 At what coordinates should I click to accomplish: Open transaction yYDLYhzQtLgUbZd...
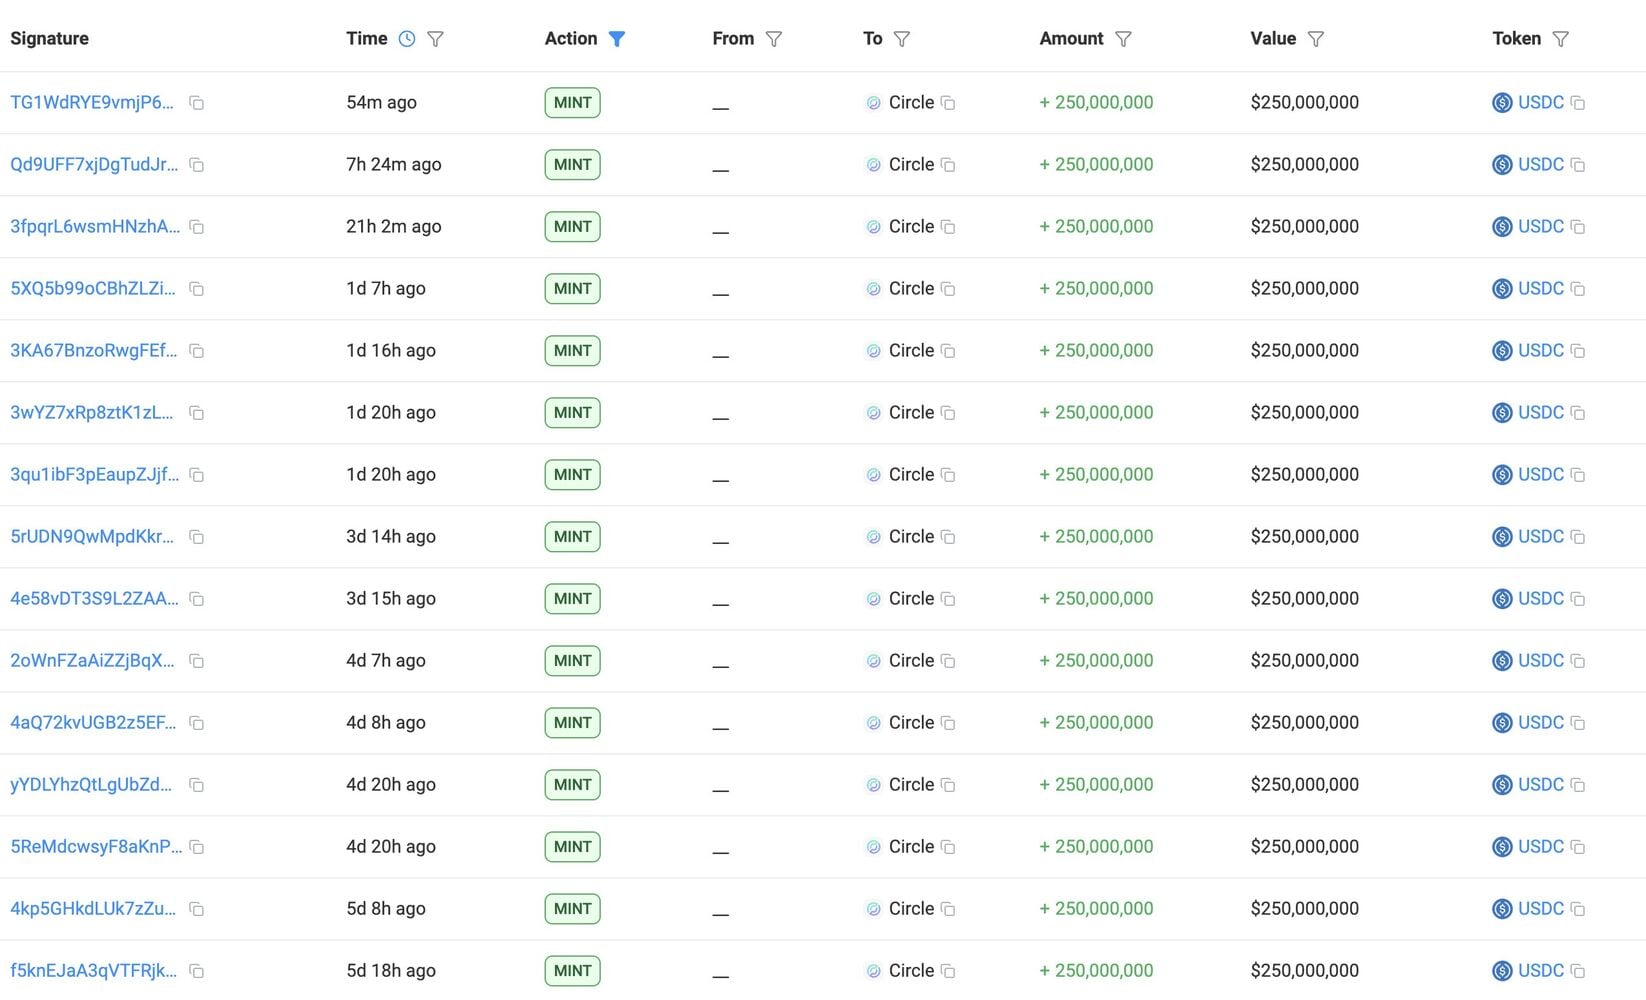coord(91,784)
